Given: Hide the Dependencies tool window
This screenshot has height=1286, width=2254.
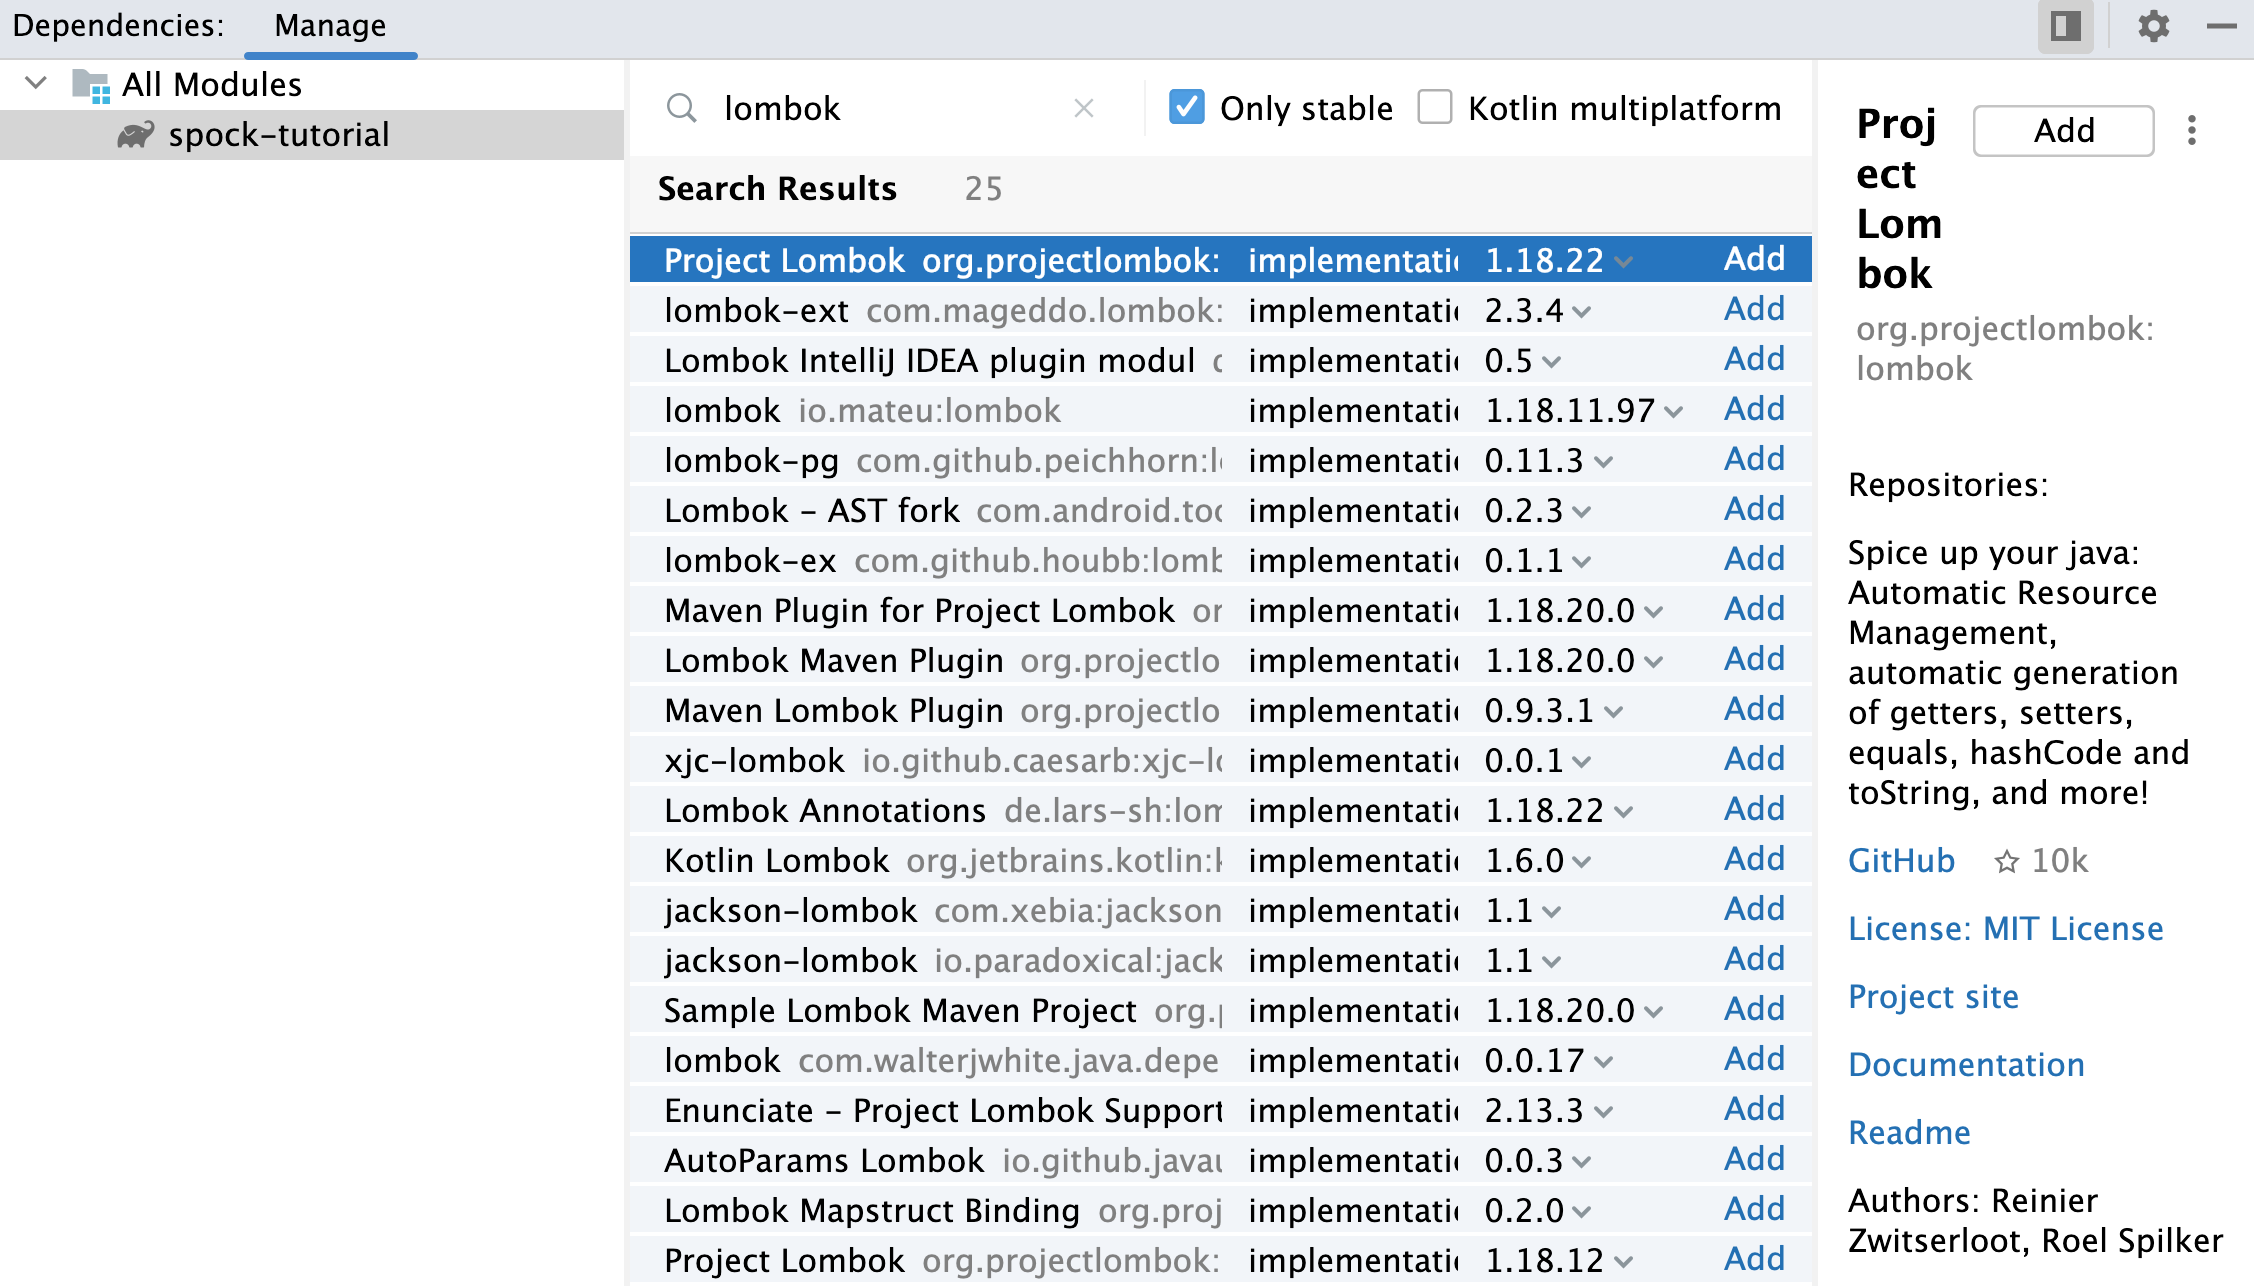Looking at the screenshot, I should click(x=2221, y=27).
